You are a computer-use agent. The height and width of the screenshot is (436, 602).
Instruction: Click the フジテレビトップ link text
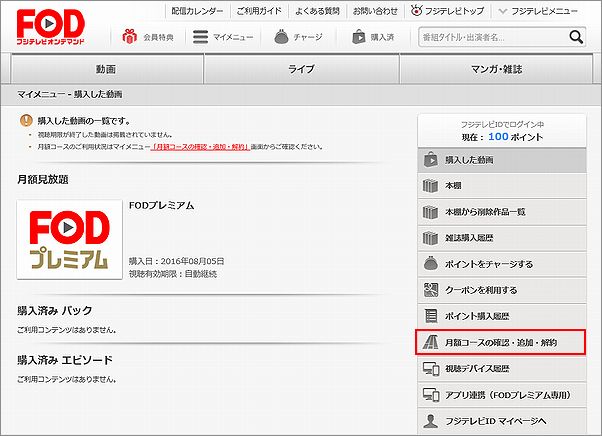click(454, 11)
